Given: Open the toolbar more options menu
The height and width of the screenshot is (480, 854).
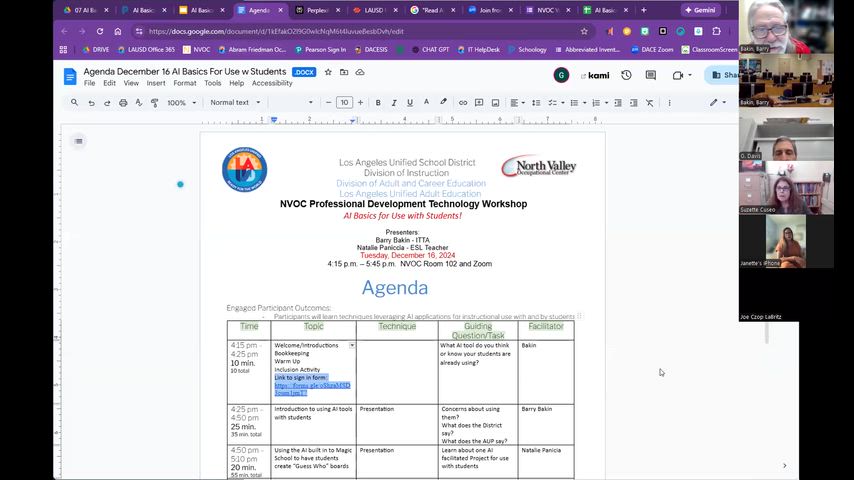Looking at the screenshot, I should pos(669,102).
